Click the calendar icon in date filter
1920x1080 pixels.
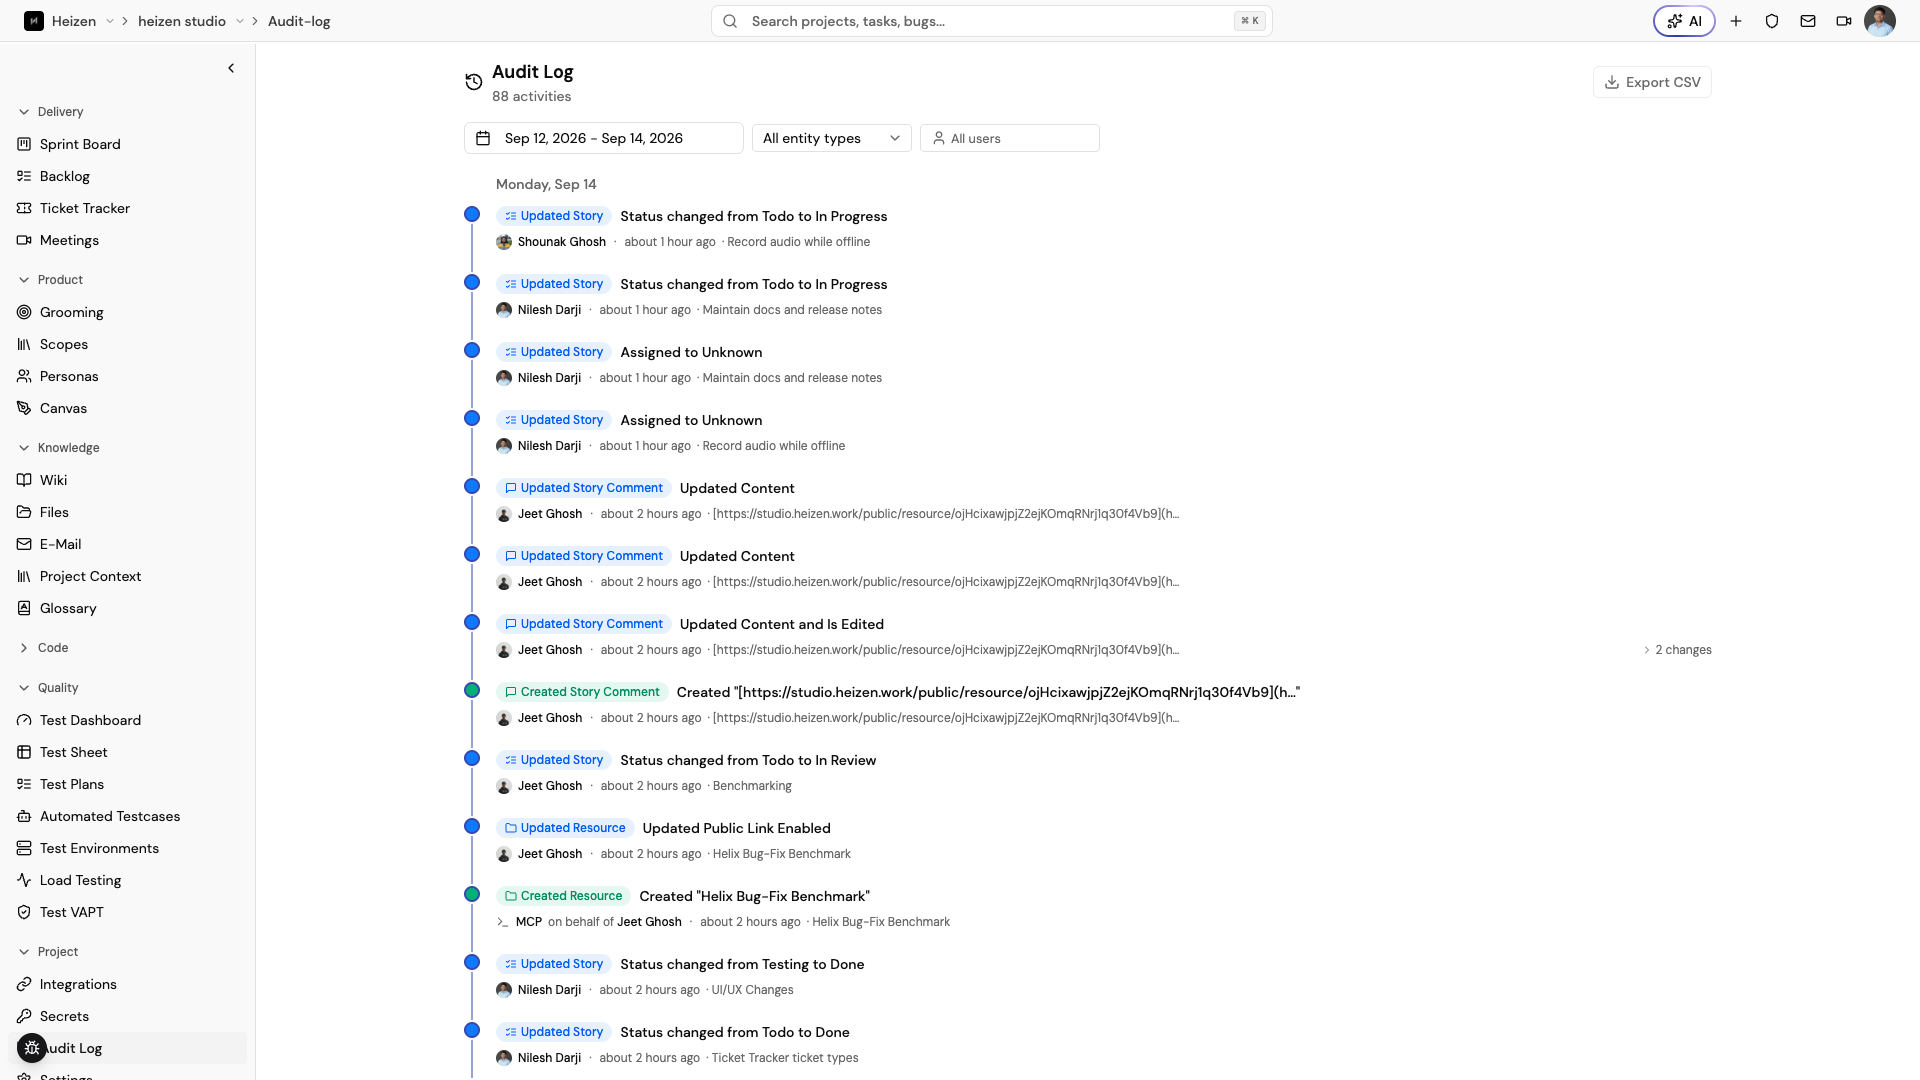click(x=483, y=138)
